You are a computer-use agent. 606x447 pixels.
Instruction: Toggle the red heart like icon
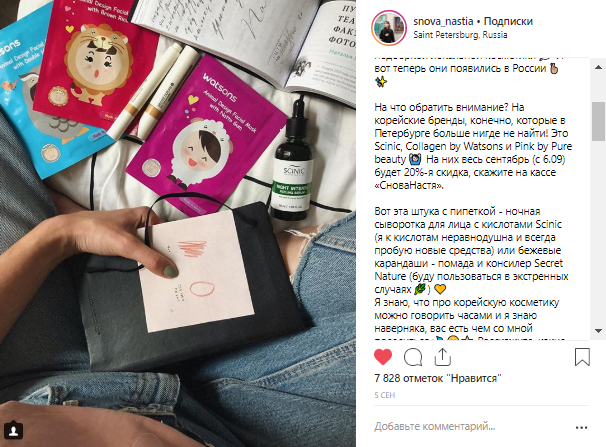tap(383, 357)
